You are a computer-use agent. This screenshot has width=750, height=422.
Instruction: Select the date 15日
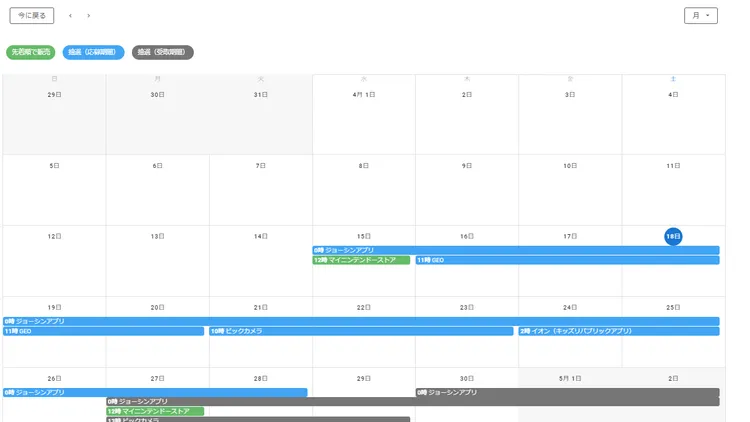coord(364,236)
